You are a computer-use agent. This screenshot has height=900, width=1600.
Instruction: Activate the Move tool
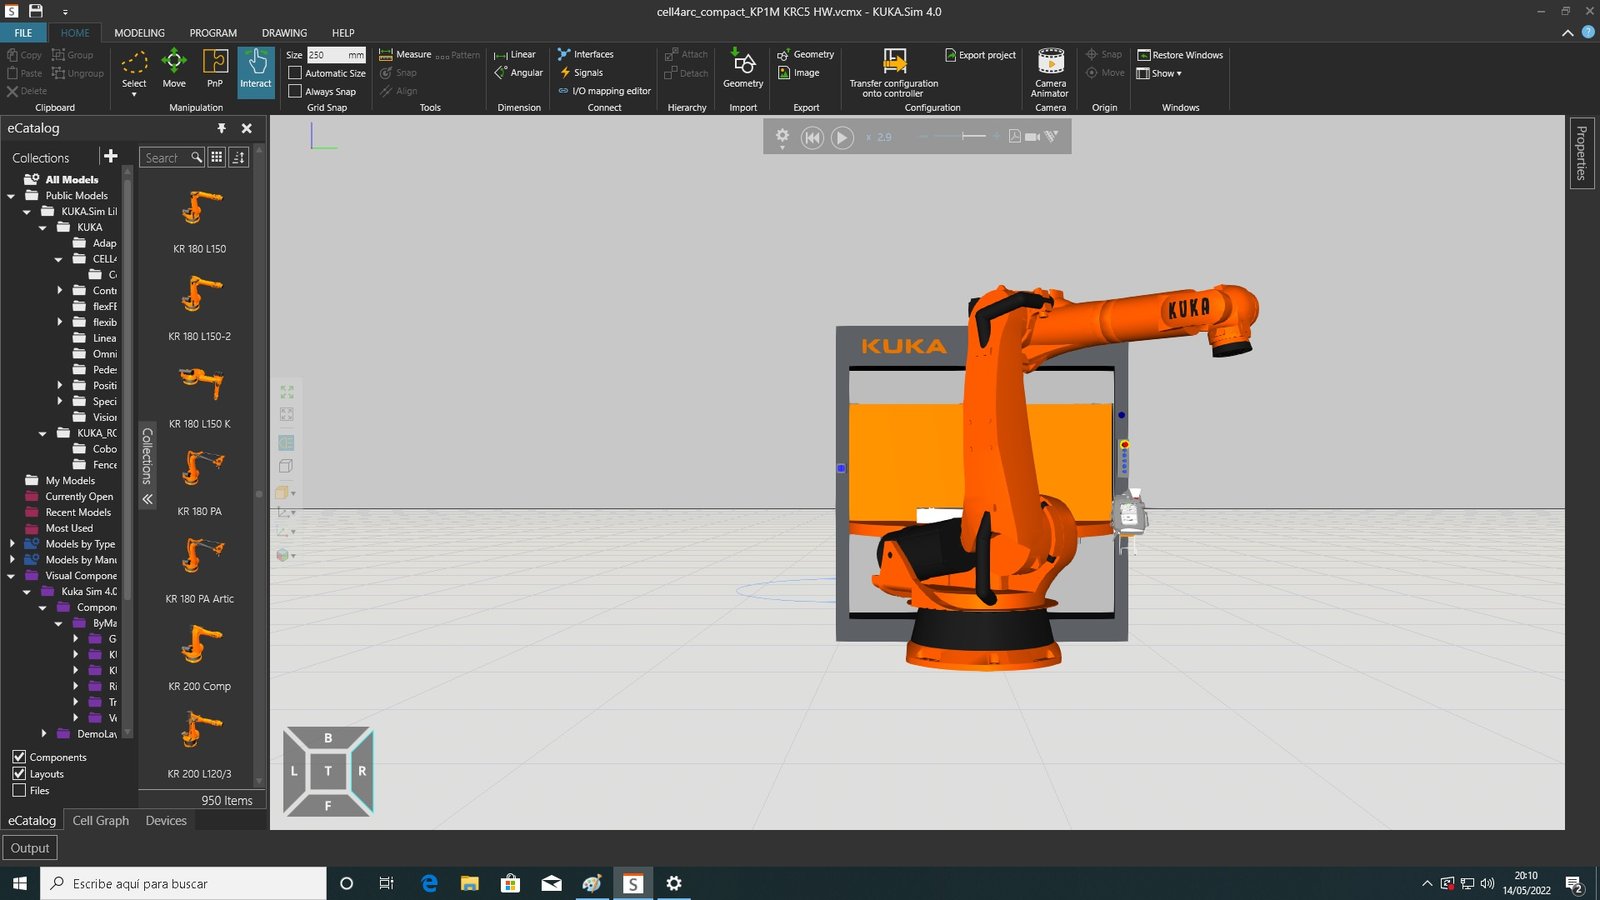tap(174, 68)
